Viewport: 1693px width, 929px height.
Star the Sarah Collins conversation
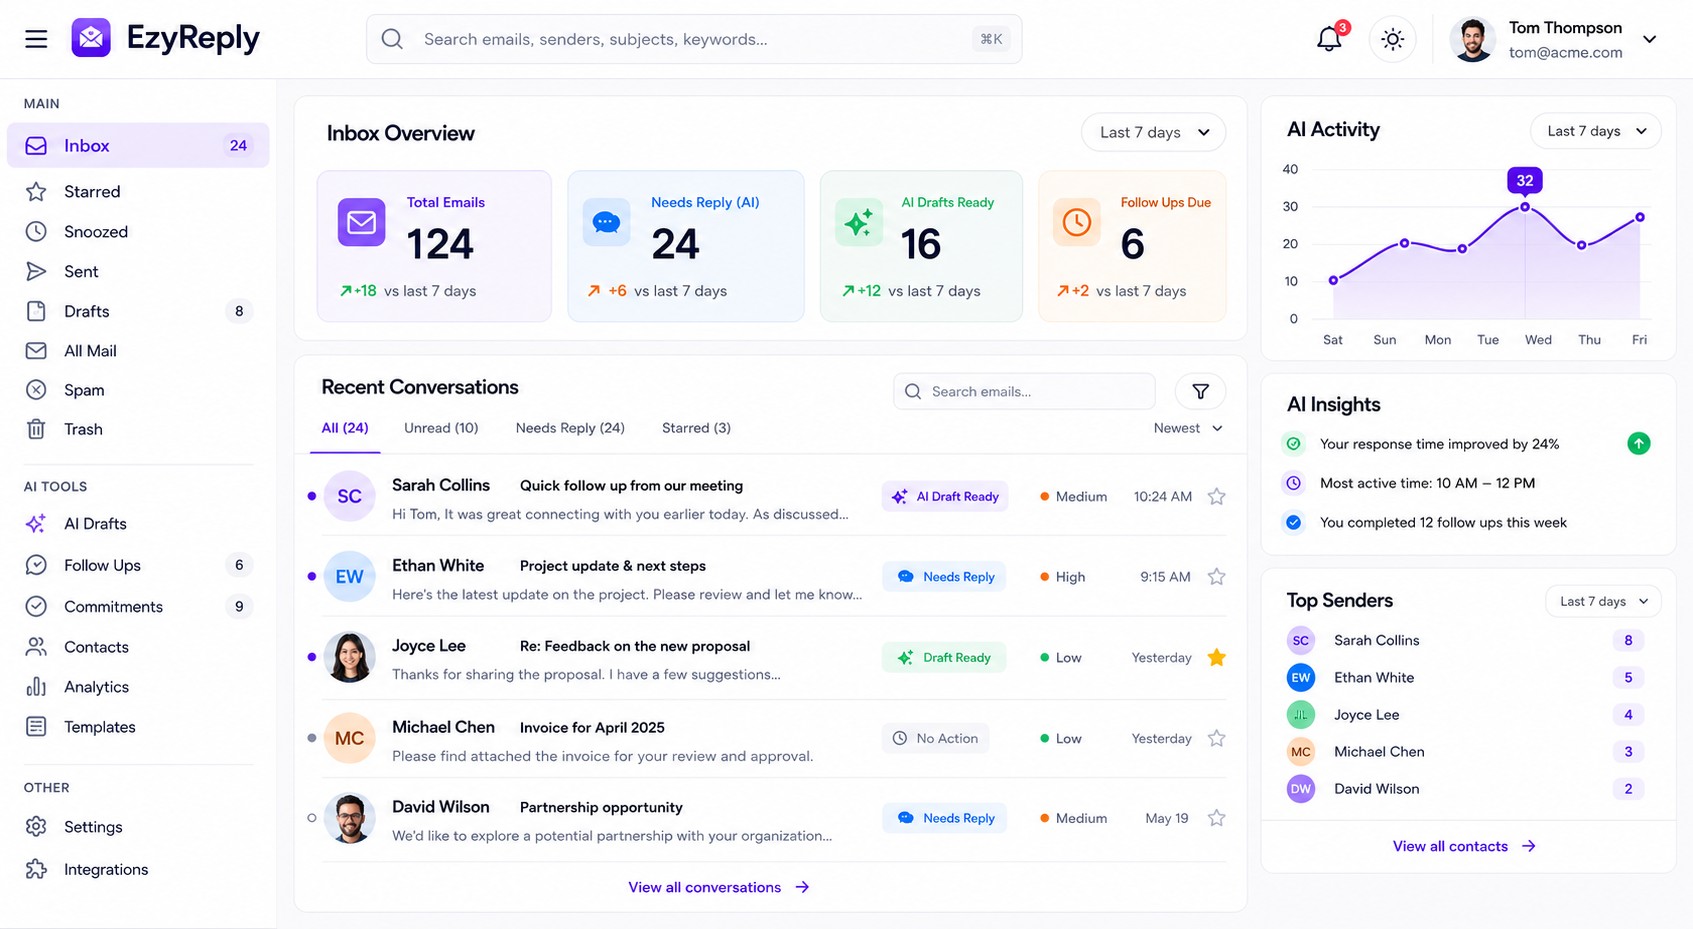click(x=1216, y=496)
